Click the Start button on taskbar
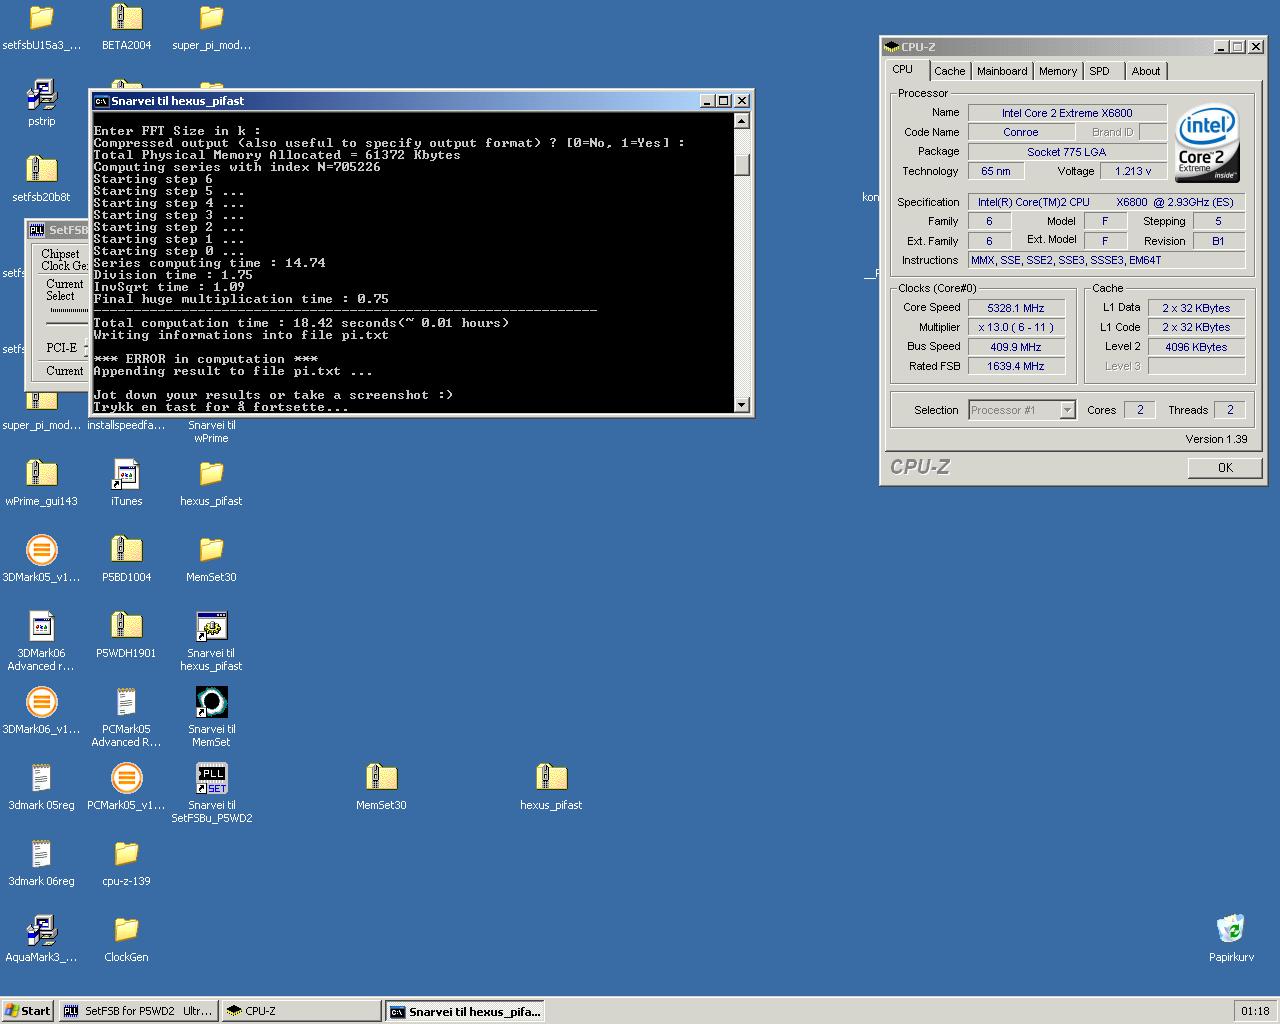The width and height of the screenshot is (1280, 1024). [x=28, y=1011]
